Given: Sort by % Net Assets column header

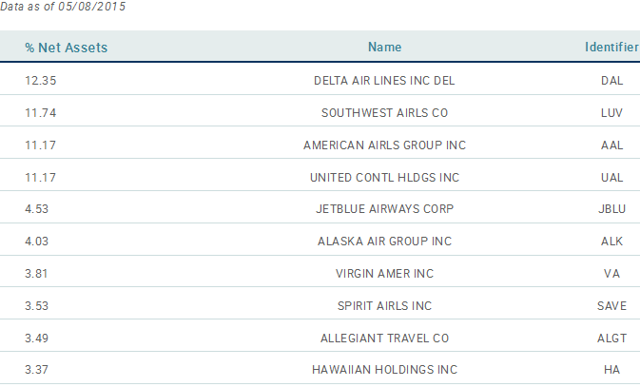Looking at the screenshot, I should pyautogui.click(x=66, y=47).
